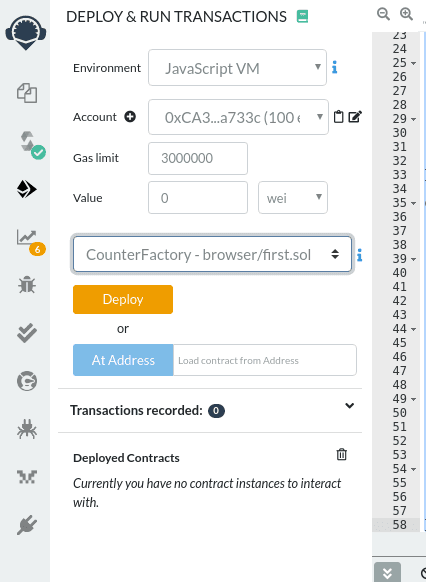Viewport: 426px width, 582px height.
Task: Open the CounterFactory contract selector
Action: click(x=212, y=255)
